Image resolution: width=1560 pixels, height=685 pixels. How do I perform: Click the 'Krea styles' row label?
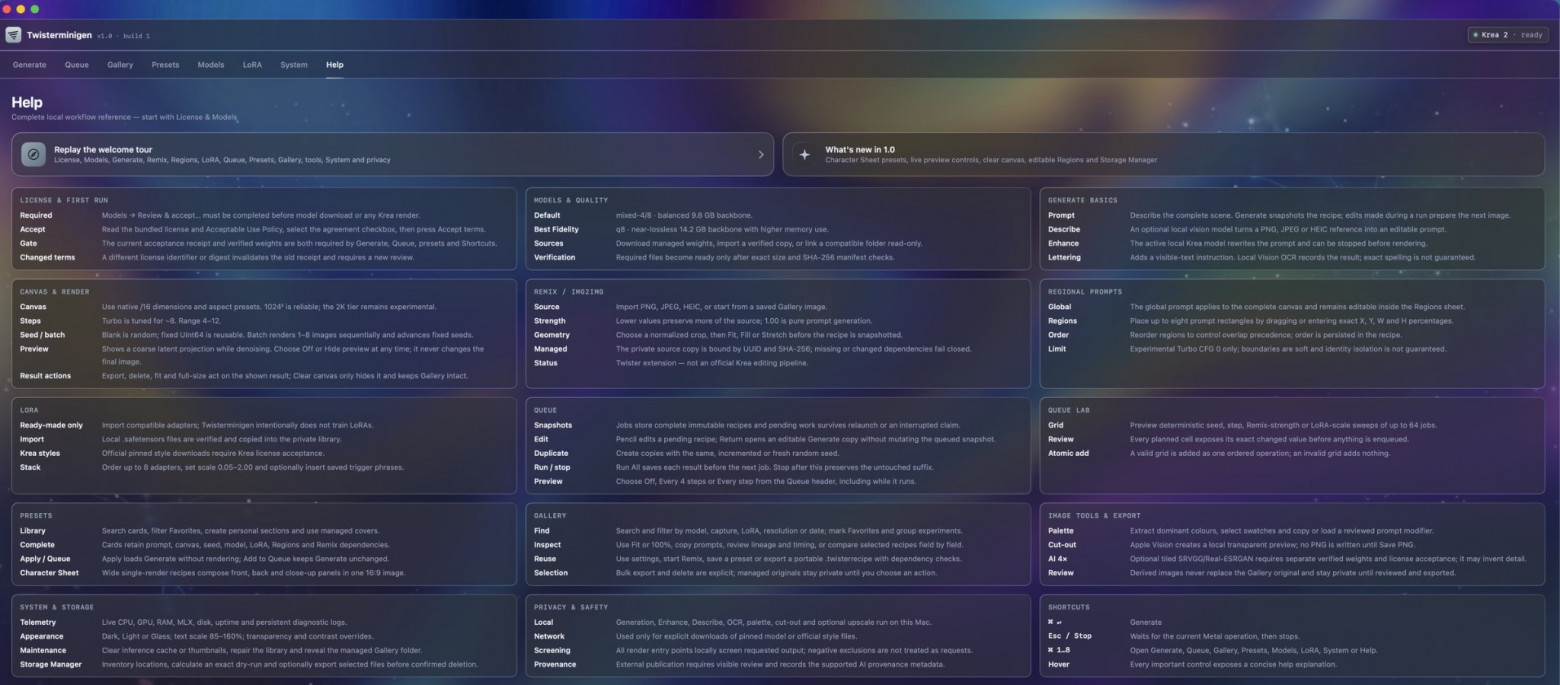click(40, 453)
